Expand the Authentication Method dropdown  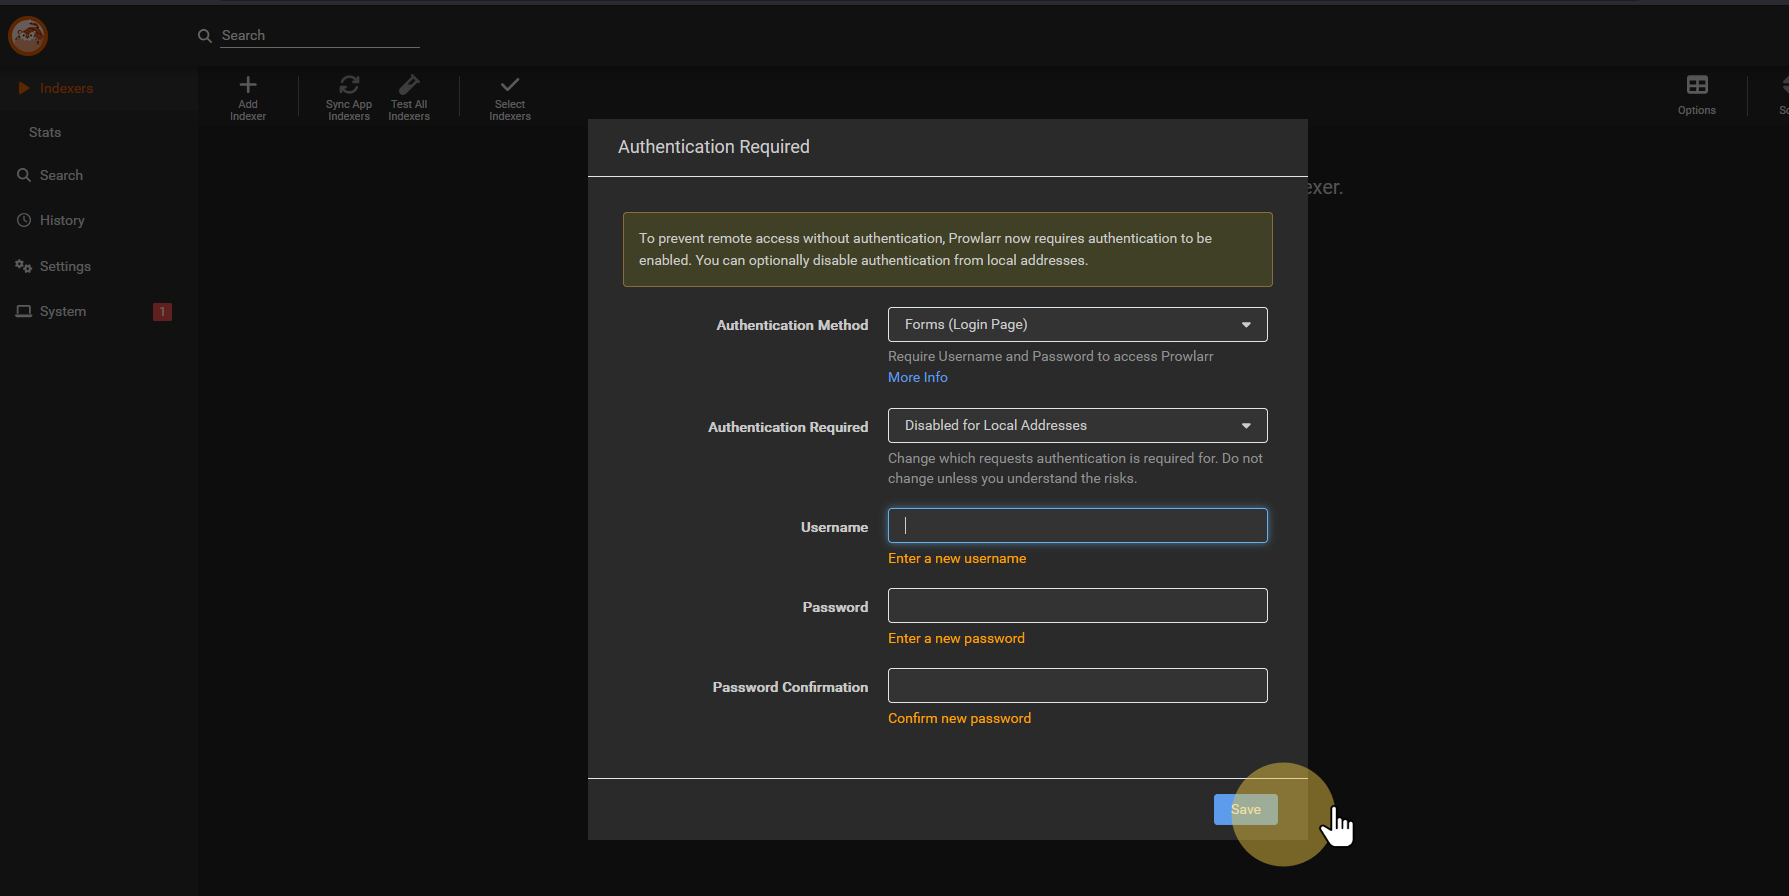coord(1077,324)
